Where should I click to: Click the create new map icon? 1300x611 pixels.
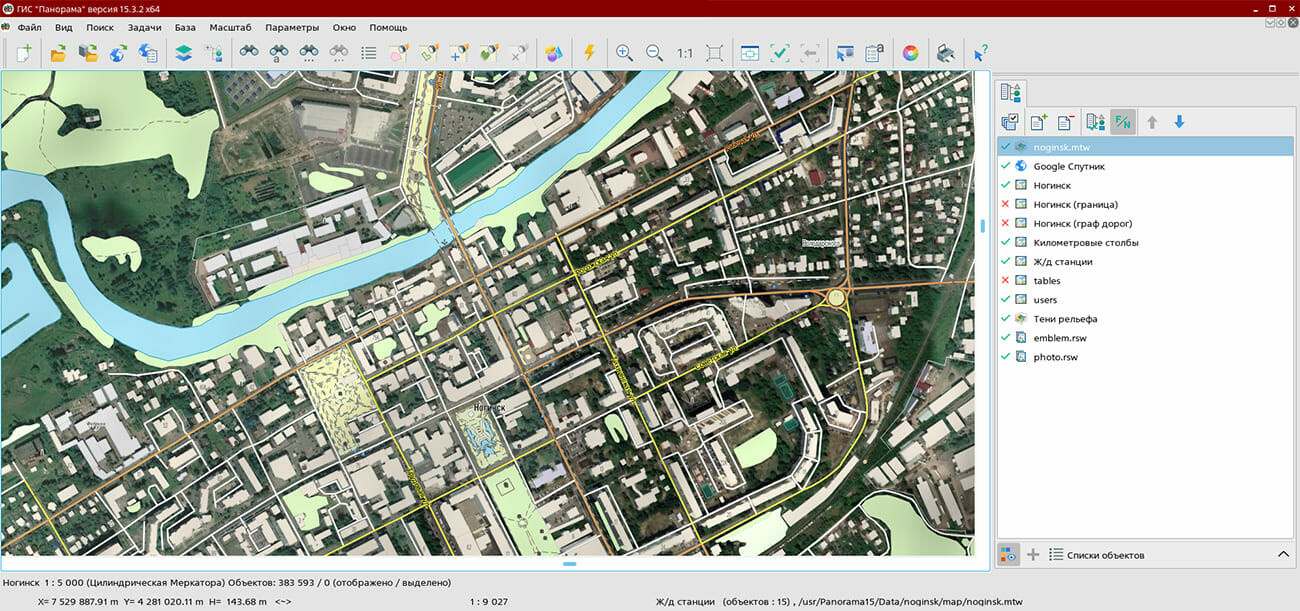tap(23, 53)
